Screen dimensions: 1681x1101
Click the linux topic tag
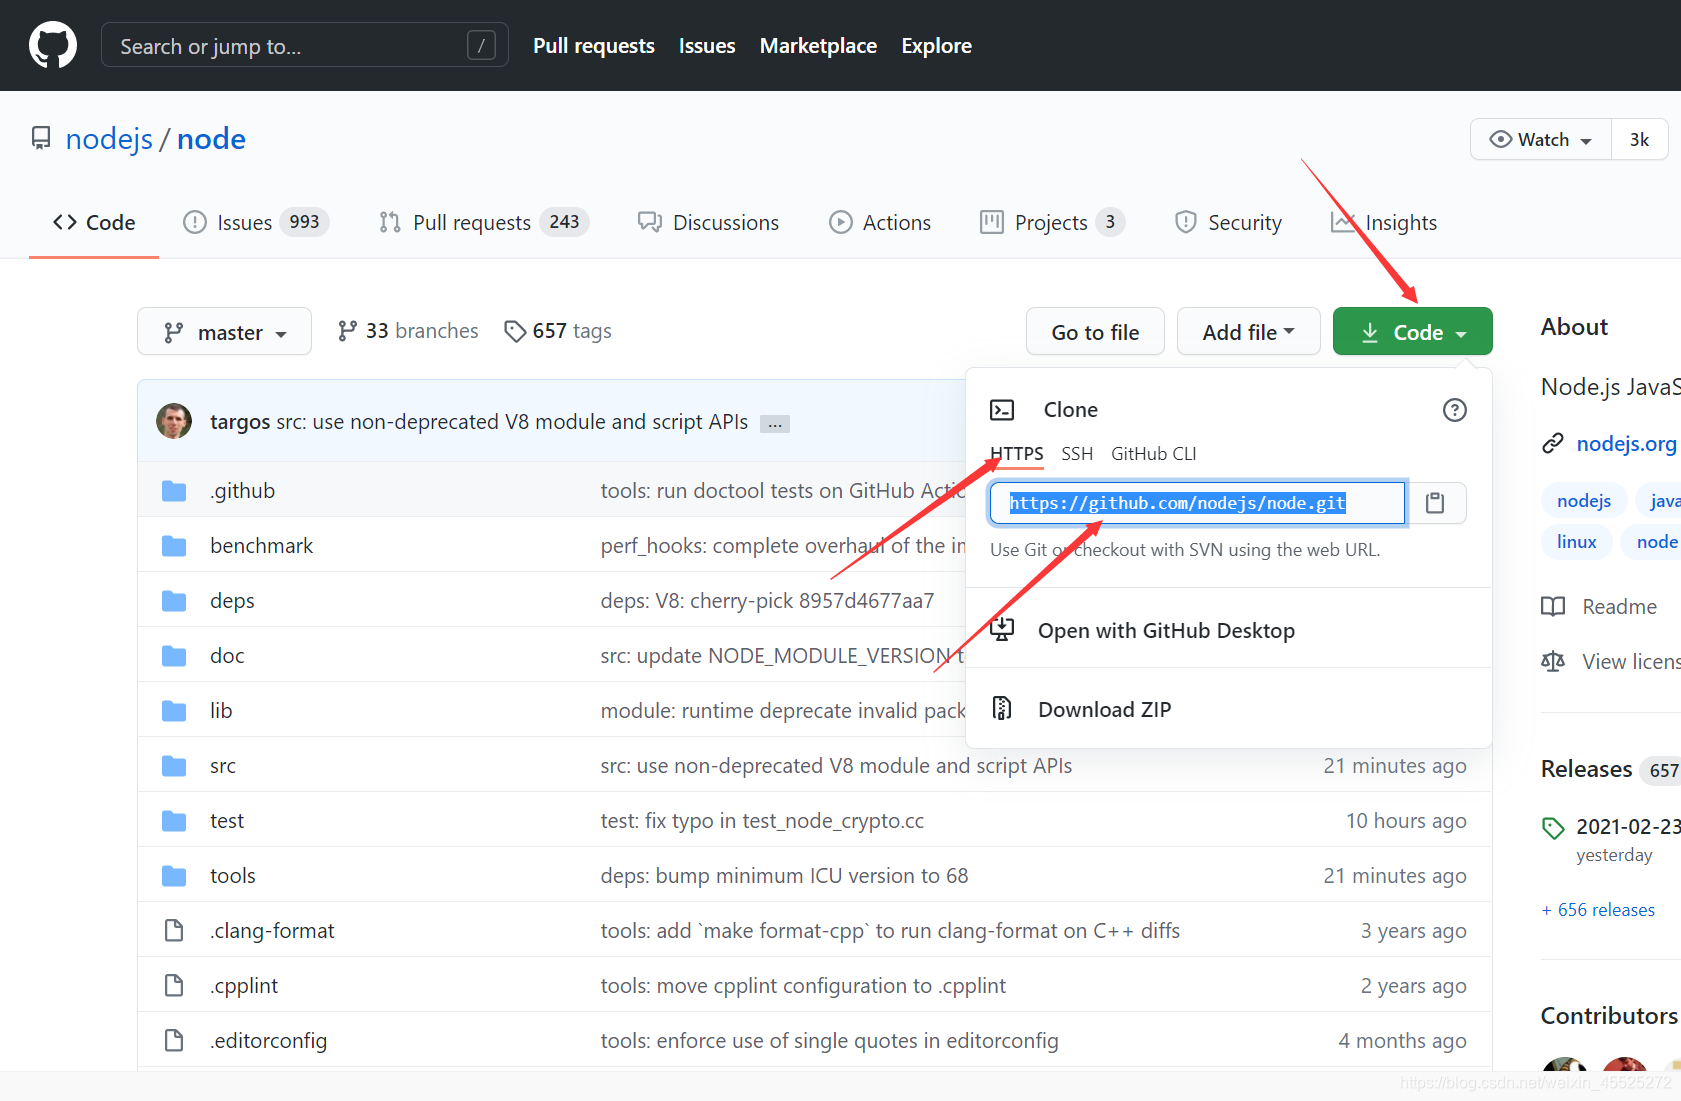(x=1576, y=542)
